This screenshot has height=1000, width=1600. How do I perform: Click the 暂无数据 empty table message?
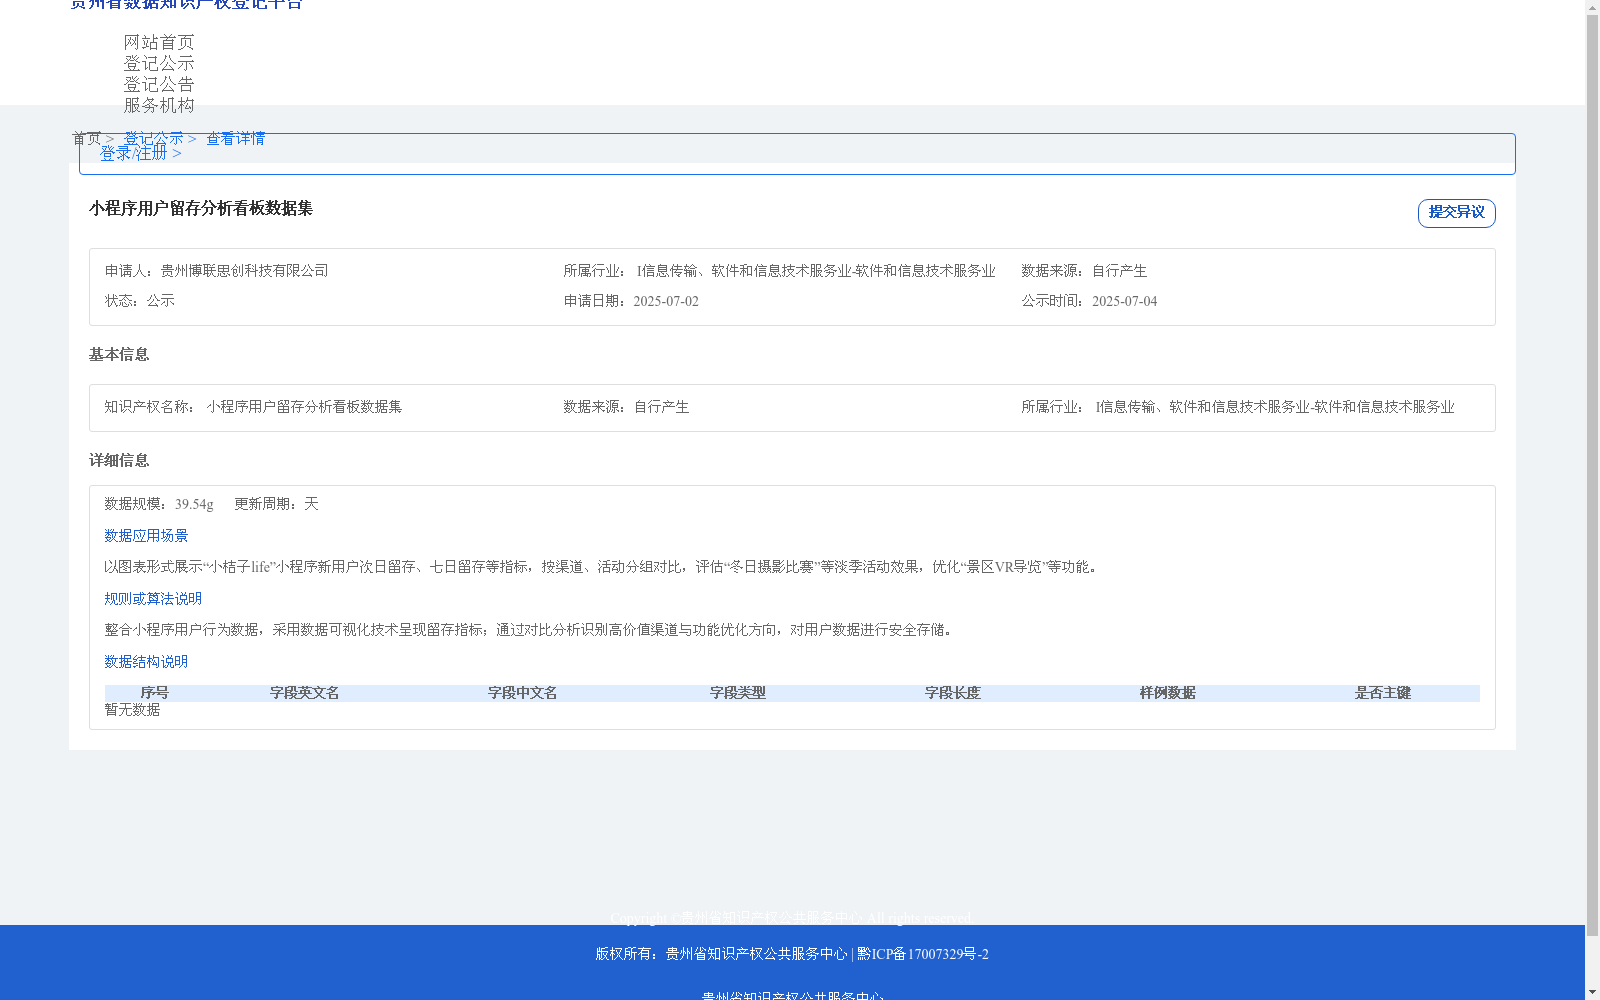click(x=132, y=710)
